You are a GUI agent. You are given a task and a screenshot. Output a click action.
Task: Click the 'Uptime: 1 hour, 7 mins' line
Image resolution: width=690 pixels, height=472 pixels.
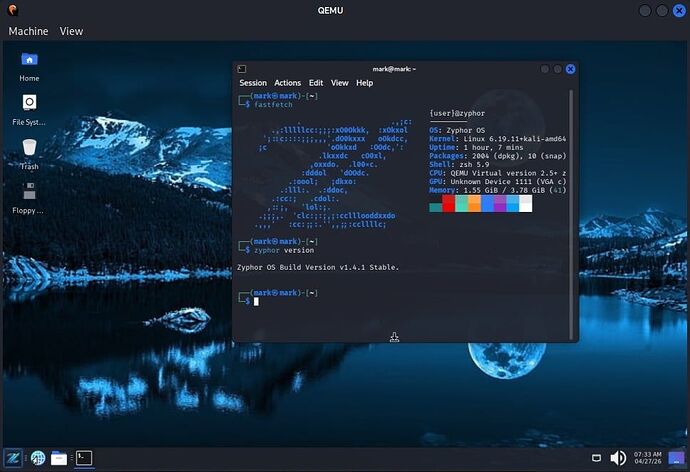click(x=476, y=147)
